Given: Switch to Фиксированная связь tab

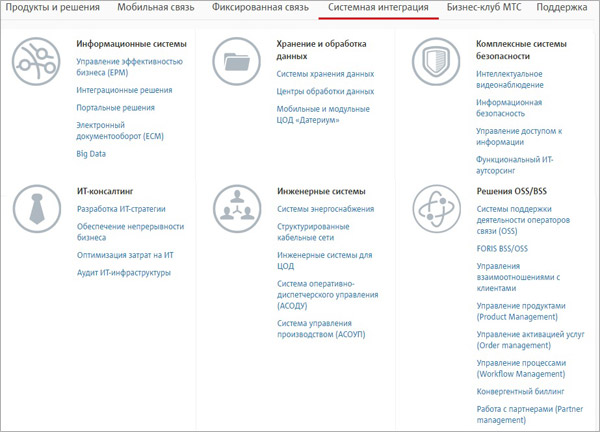Looking at the screenshot, I should (260, 7).
